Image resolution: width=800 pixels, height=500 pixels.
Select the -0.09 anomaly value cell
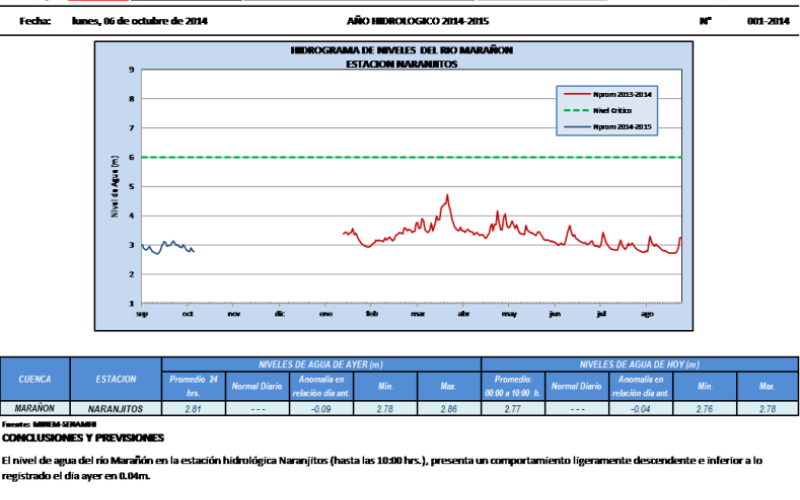[x=321, y=408]
